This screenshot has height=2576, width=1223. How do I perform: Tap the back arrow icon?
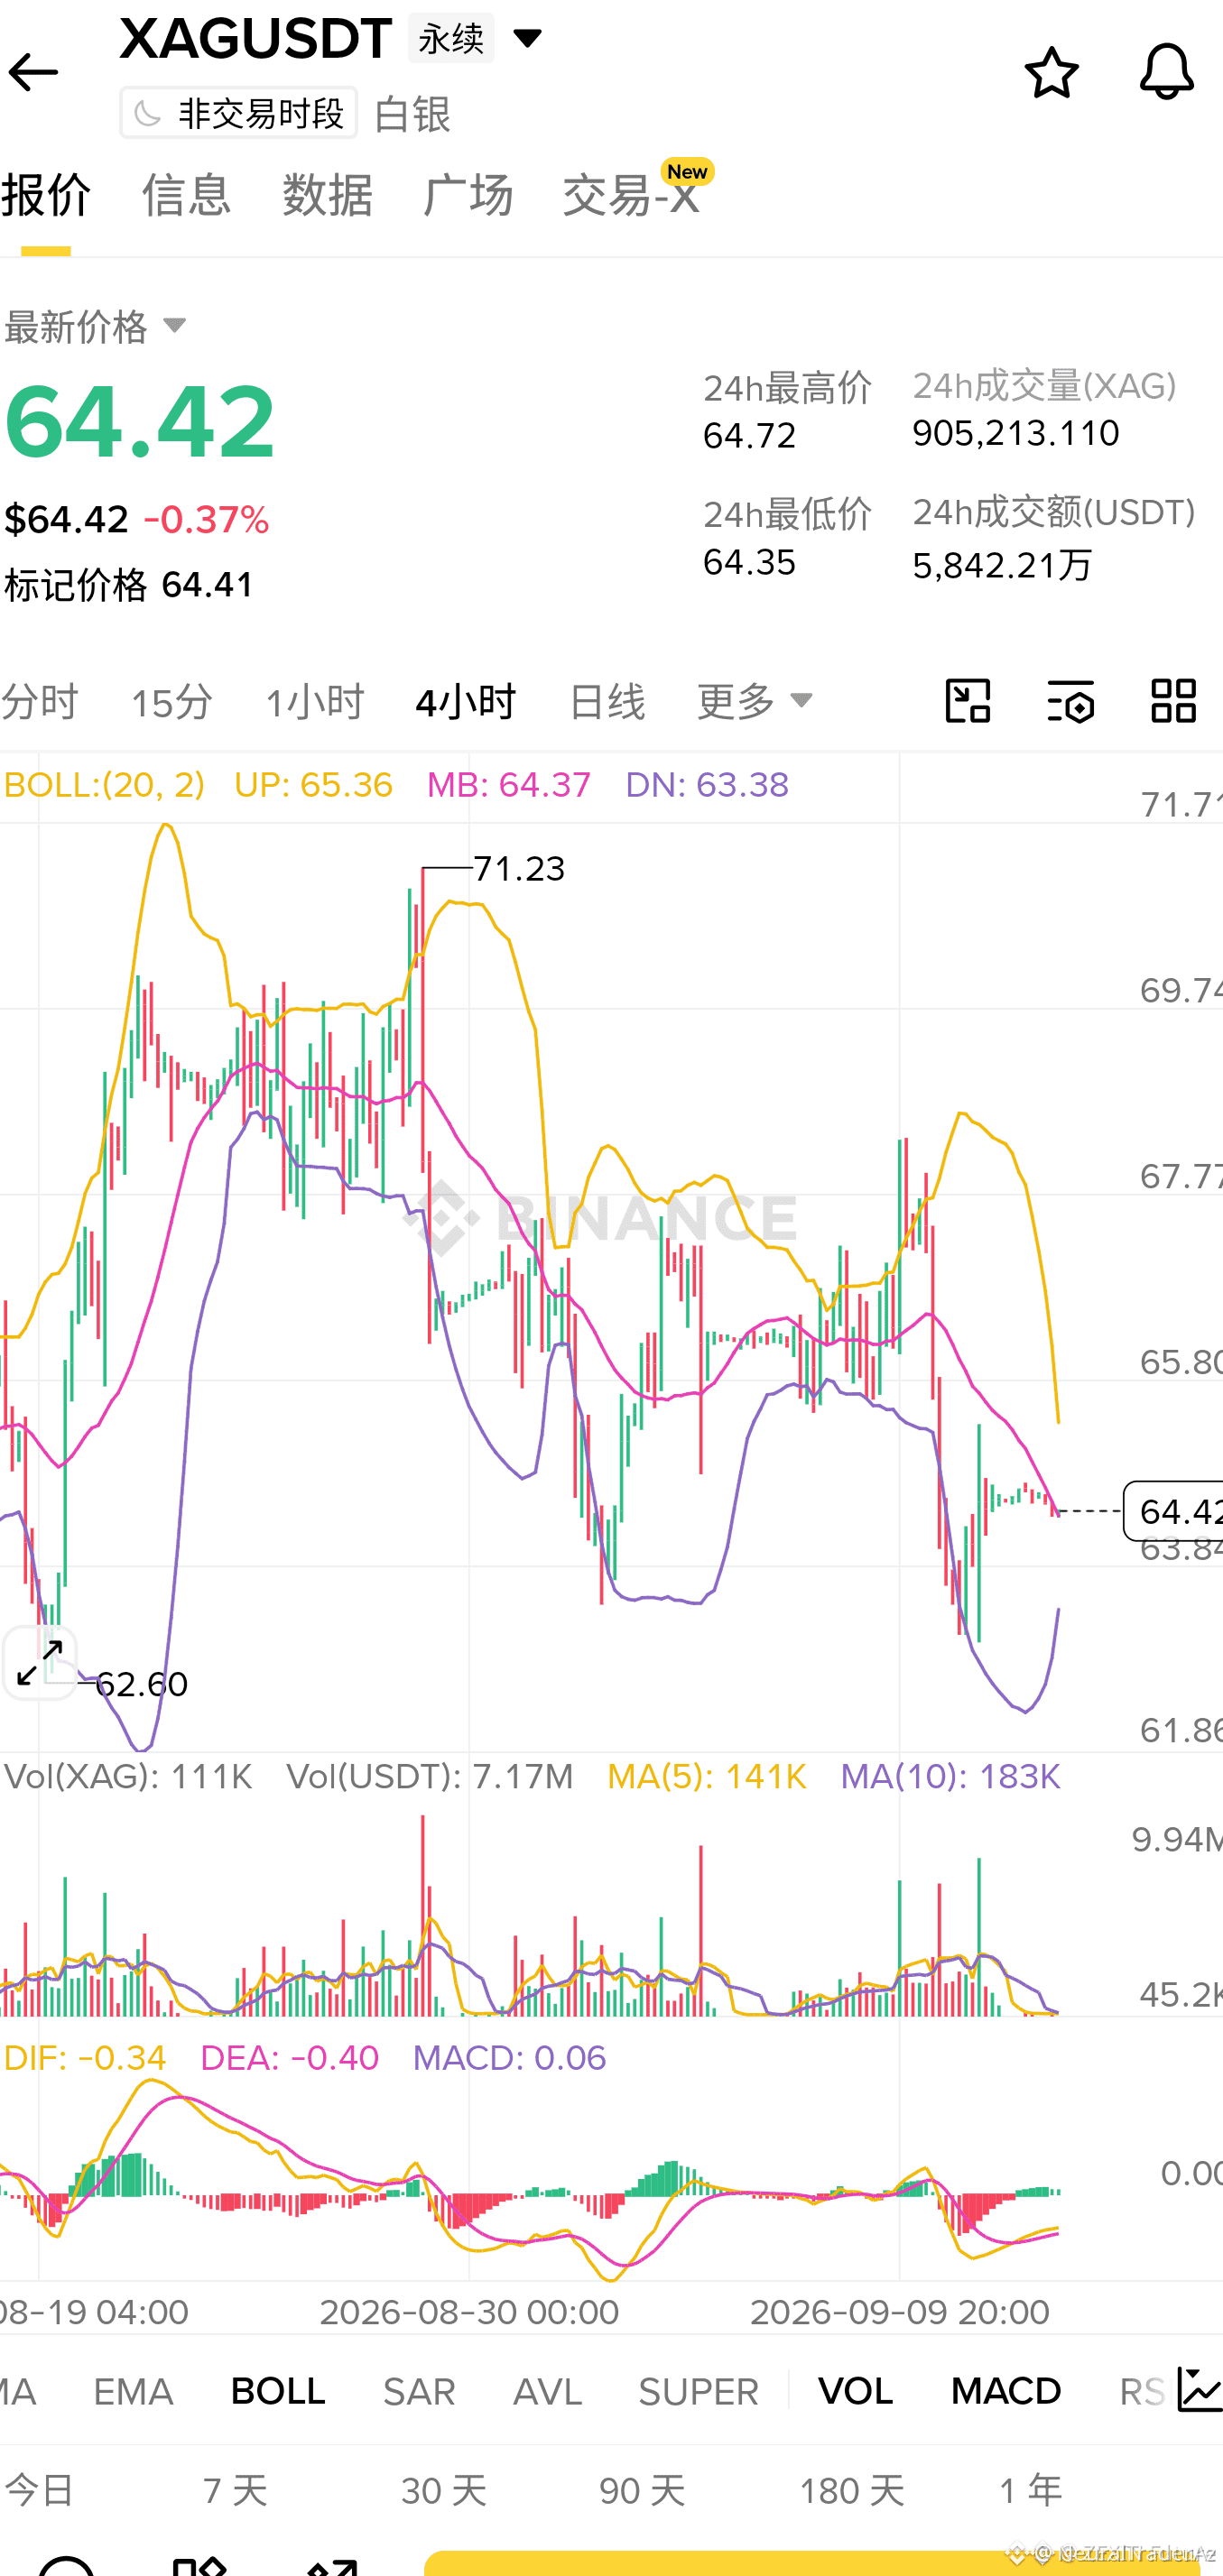click(33, 73)
